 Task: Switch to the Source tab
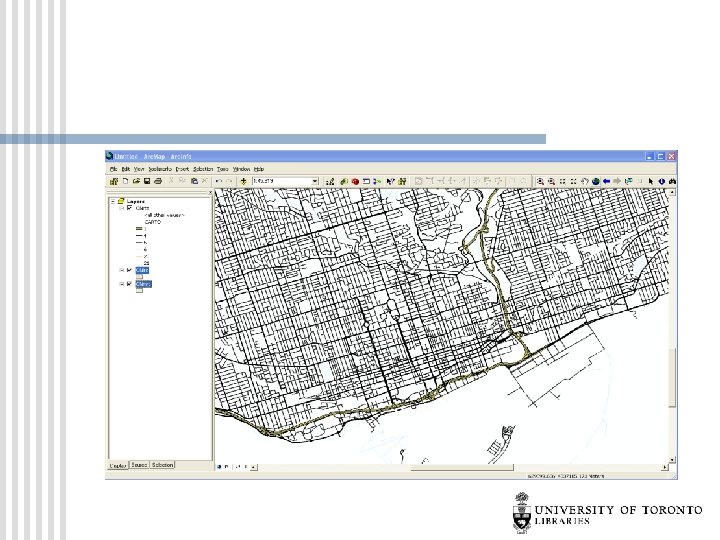(x=139, y=465)
